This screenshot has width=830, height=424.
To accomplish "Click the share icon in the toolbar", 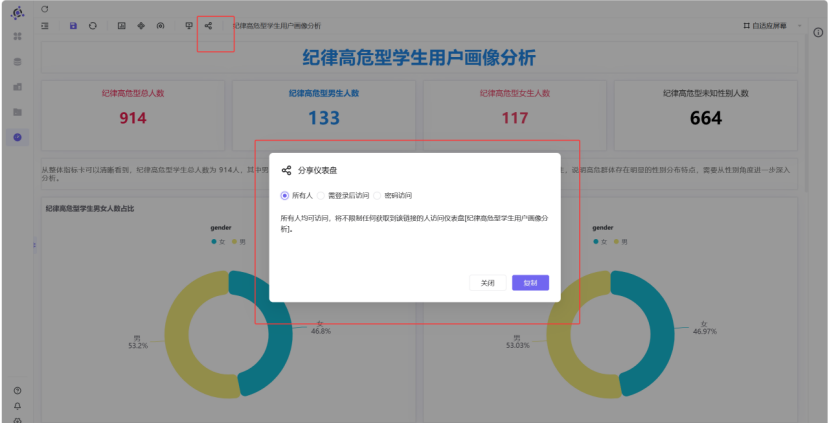I will point(209,25).
